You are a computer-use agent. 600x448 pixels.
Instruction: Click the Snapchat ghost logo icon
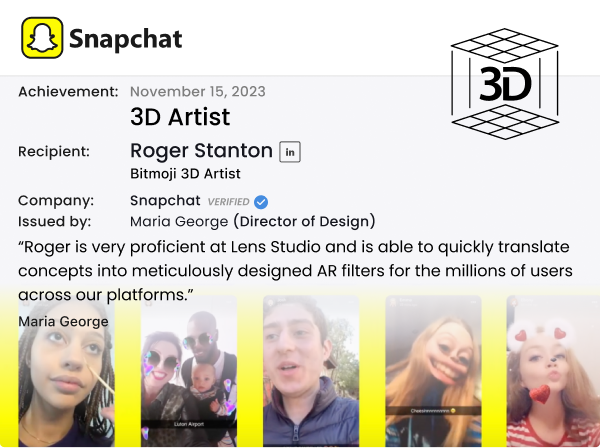point(42,38)
